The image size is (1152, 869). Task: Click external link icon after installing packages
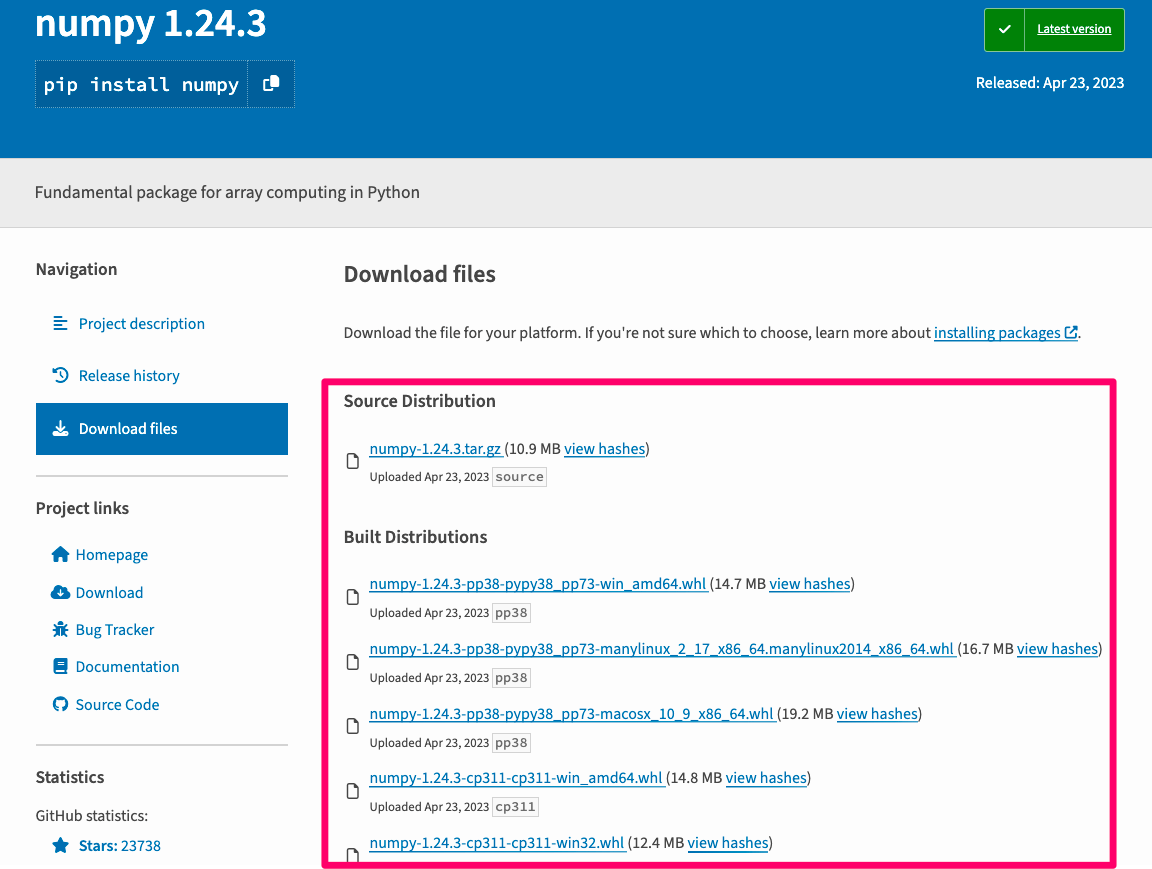click(x=1071, y=333)
